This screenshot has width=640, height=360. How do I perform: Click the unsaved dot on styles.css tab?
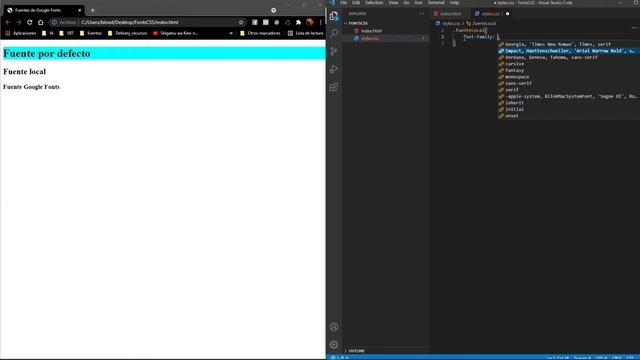[507, 14]
